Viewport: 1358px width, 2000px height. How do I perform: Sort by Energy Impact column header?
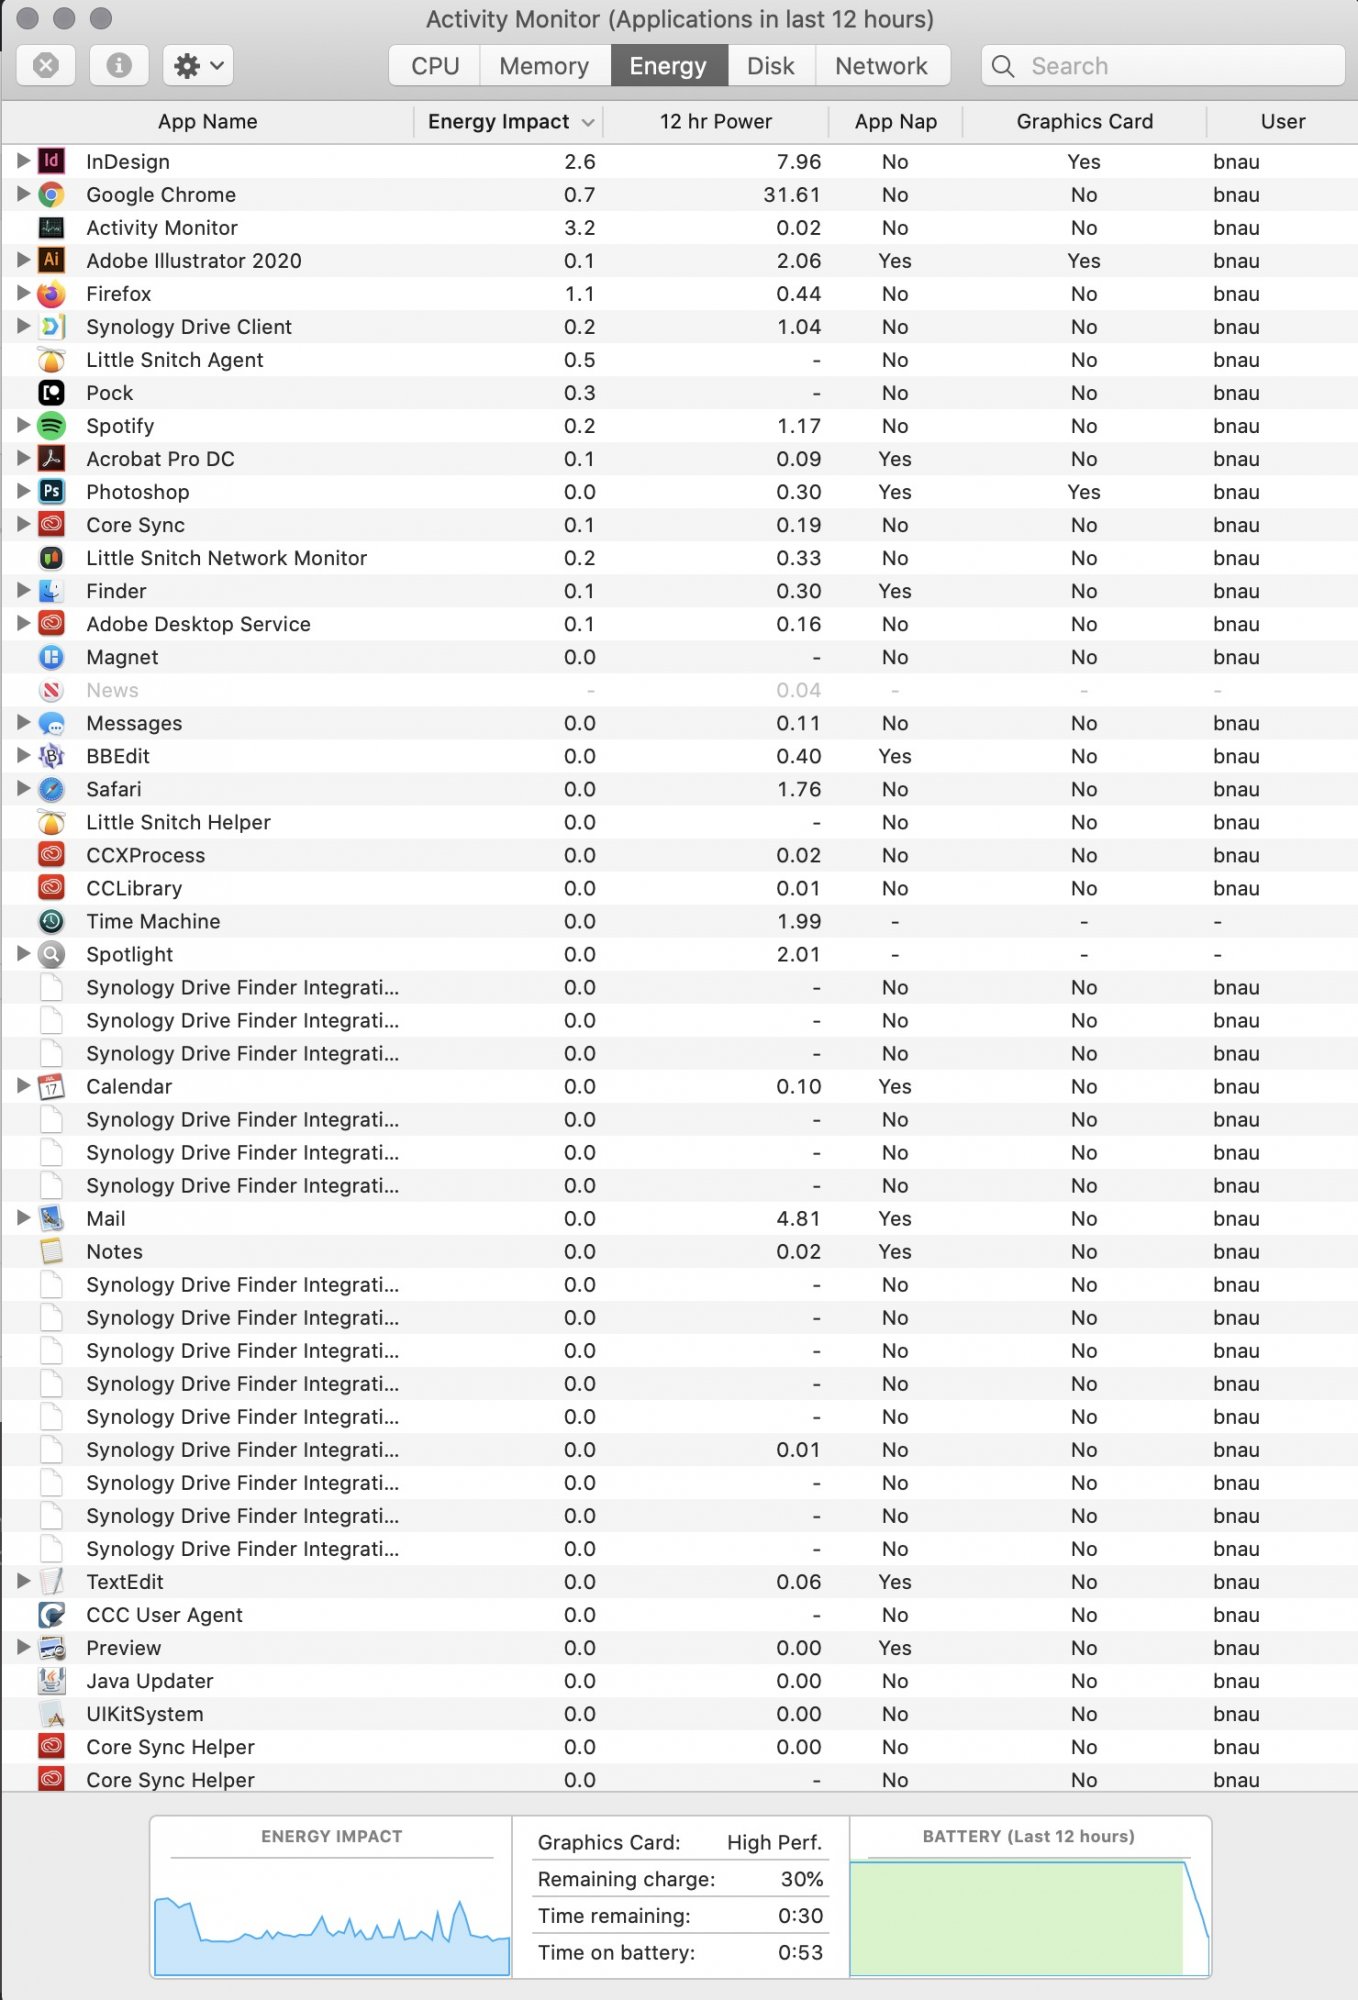509,121
